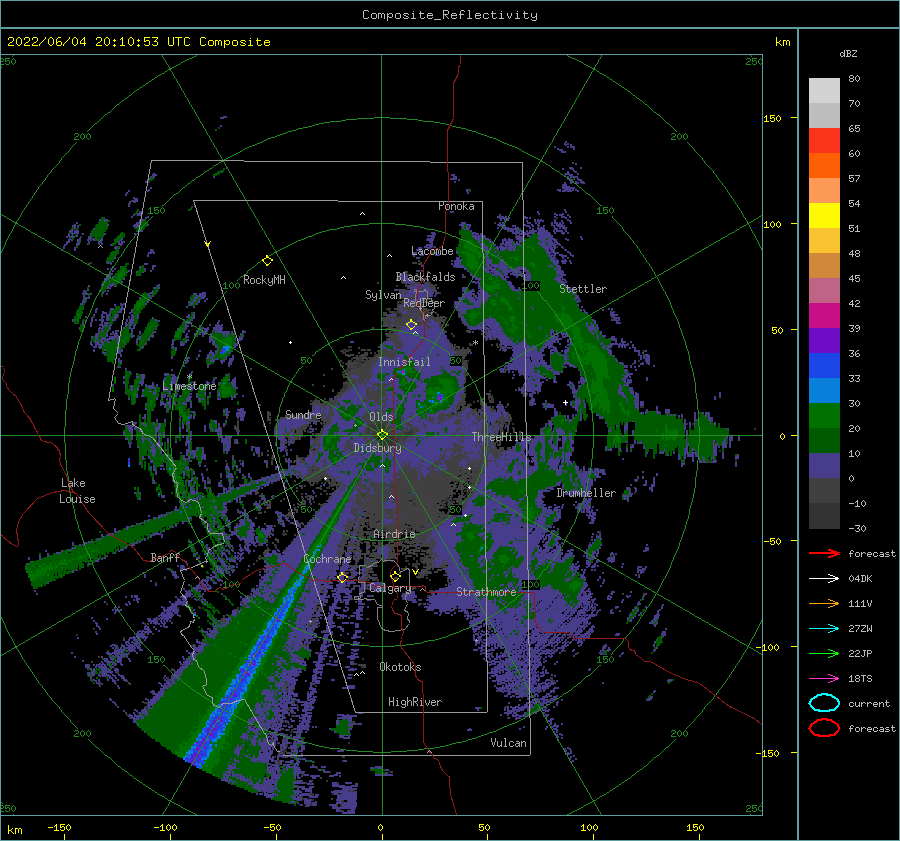The width and height of the screenshot is (900, 841).
Task: Click the 111V legend label
Action: (860, 603)
